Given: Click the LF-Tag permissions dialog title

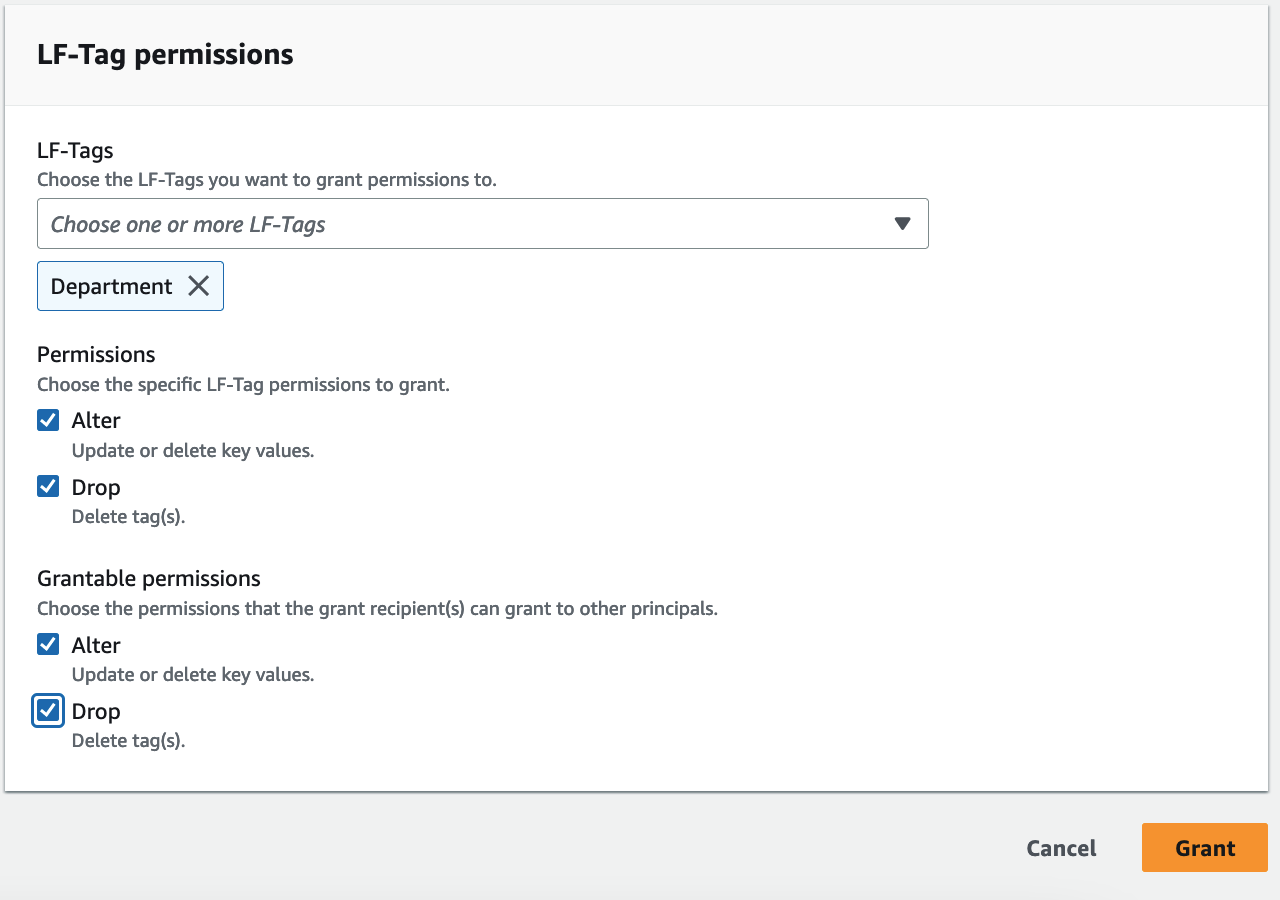Looking at the screenshot, I should 165,54.
